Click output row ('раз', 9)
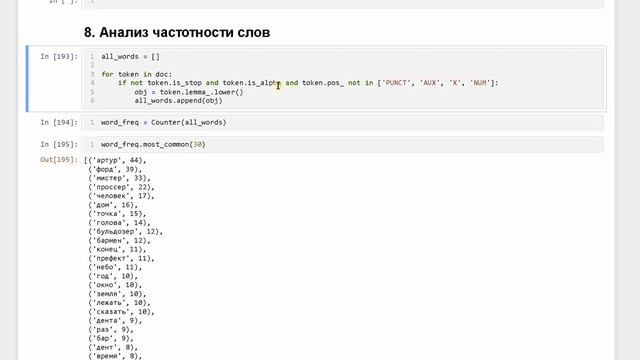The width and height of the screenshot is (640, 360). (111, 330)
